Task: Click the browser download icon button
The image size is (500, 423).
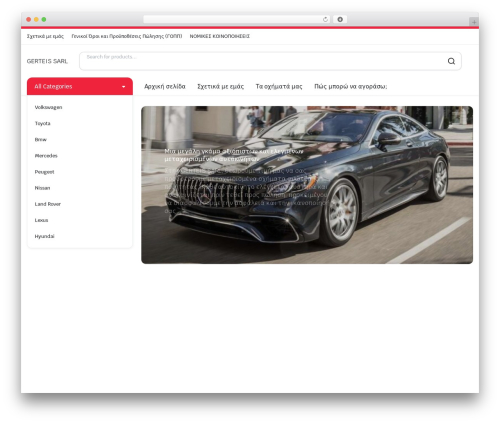Action: 340,20
